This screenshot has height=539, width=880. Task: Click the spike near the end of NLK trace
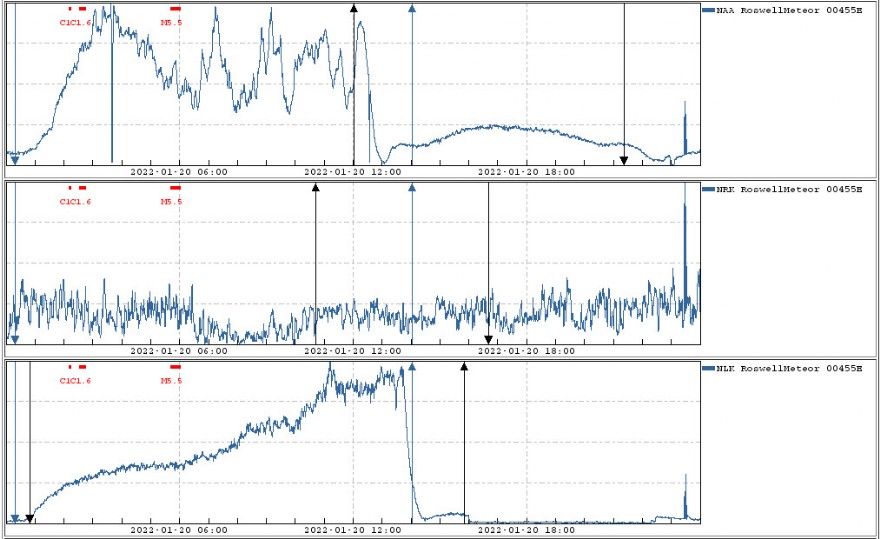click(685, 496)
